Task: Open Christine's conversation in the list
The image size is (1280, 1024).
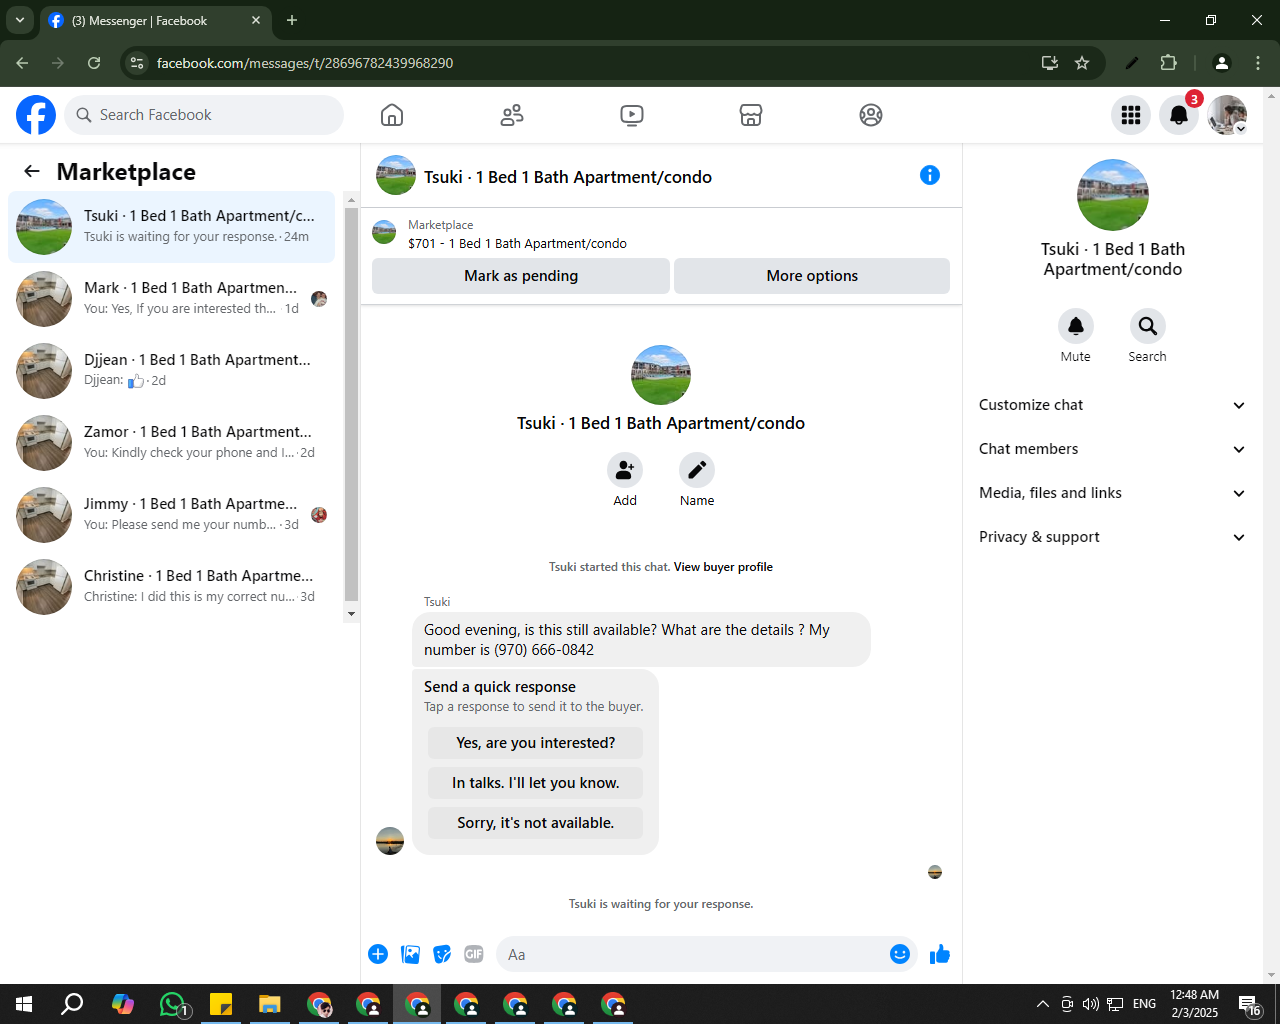Action: [172, 587]
